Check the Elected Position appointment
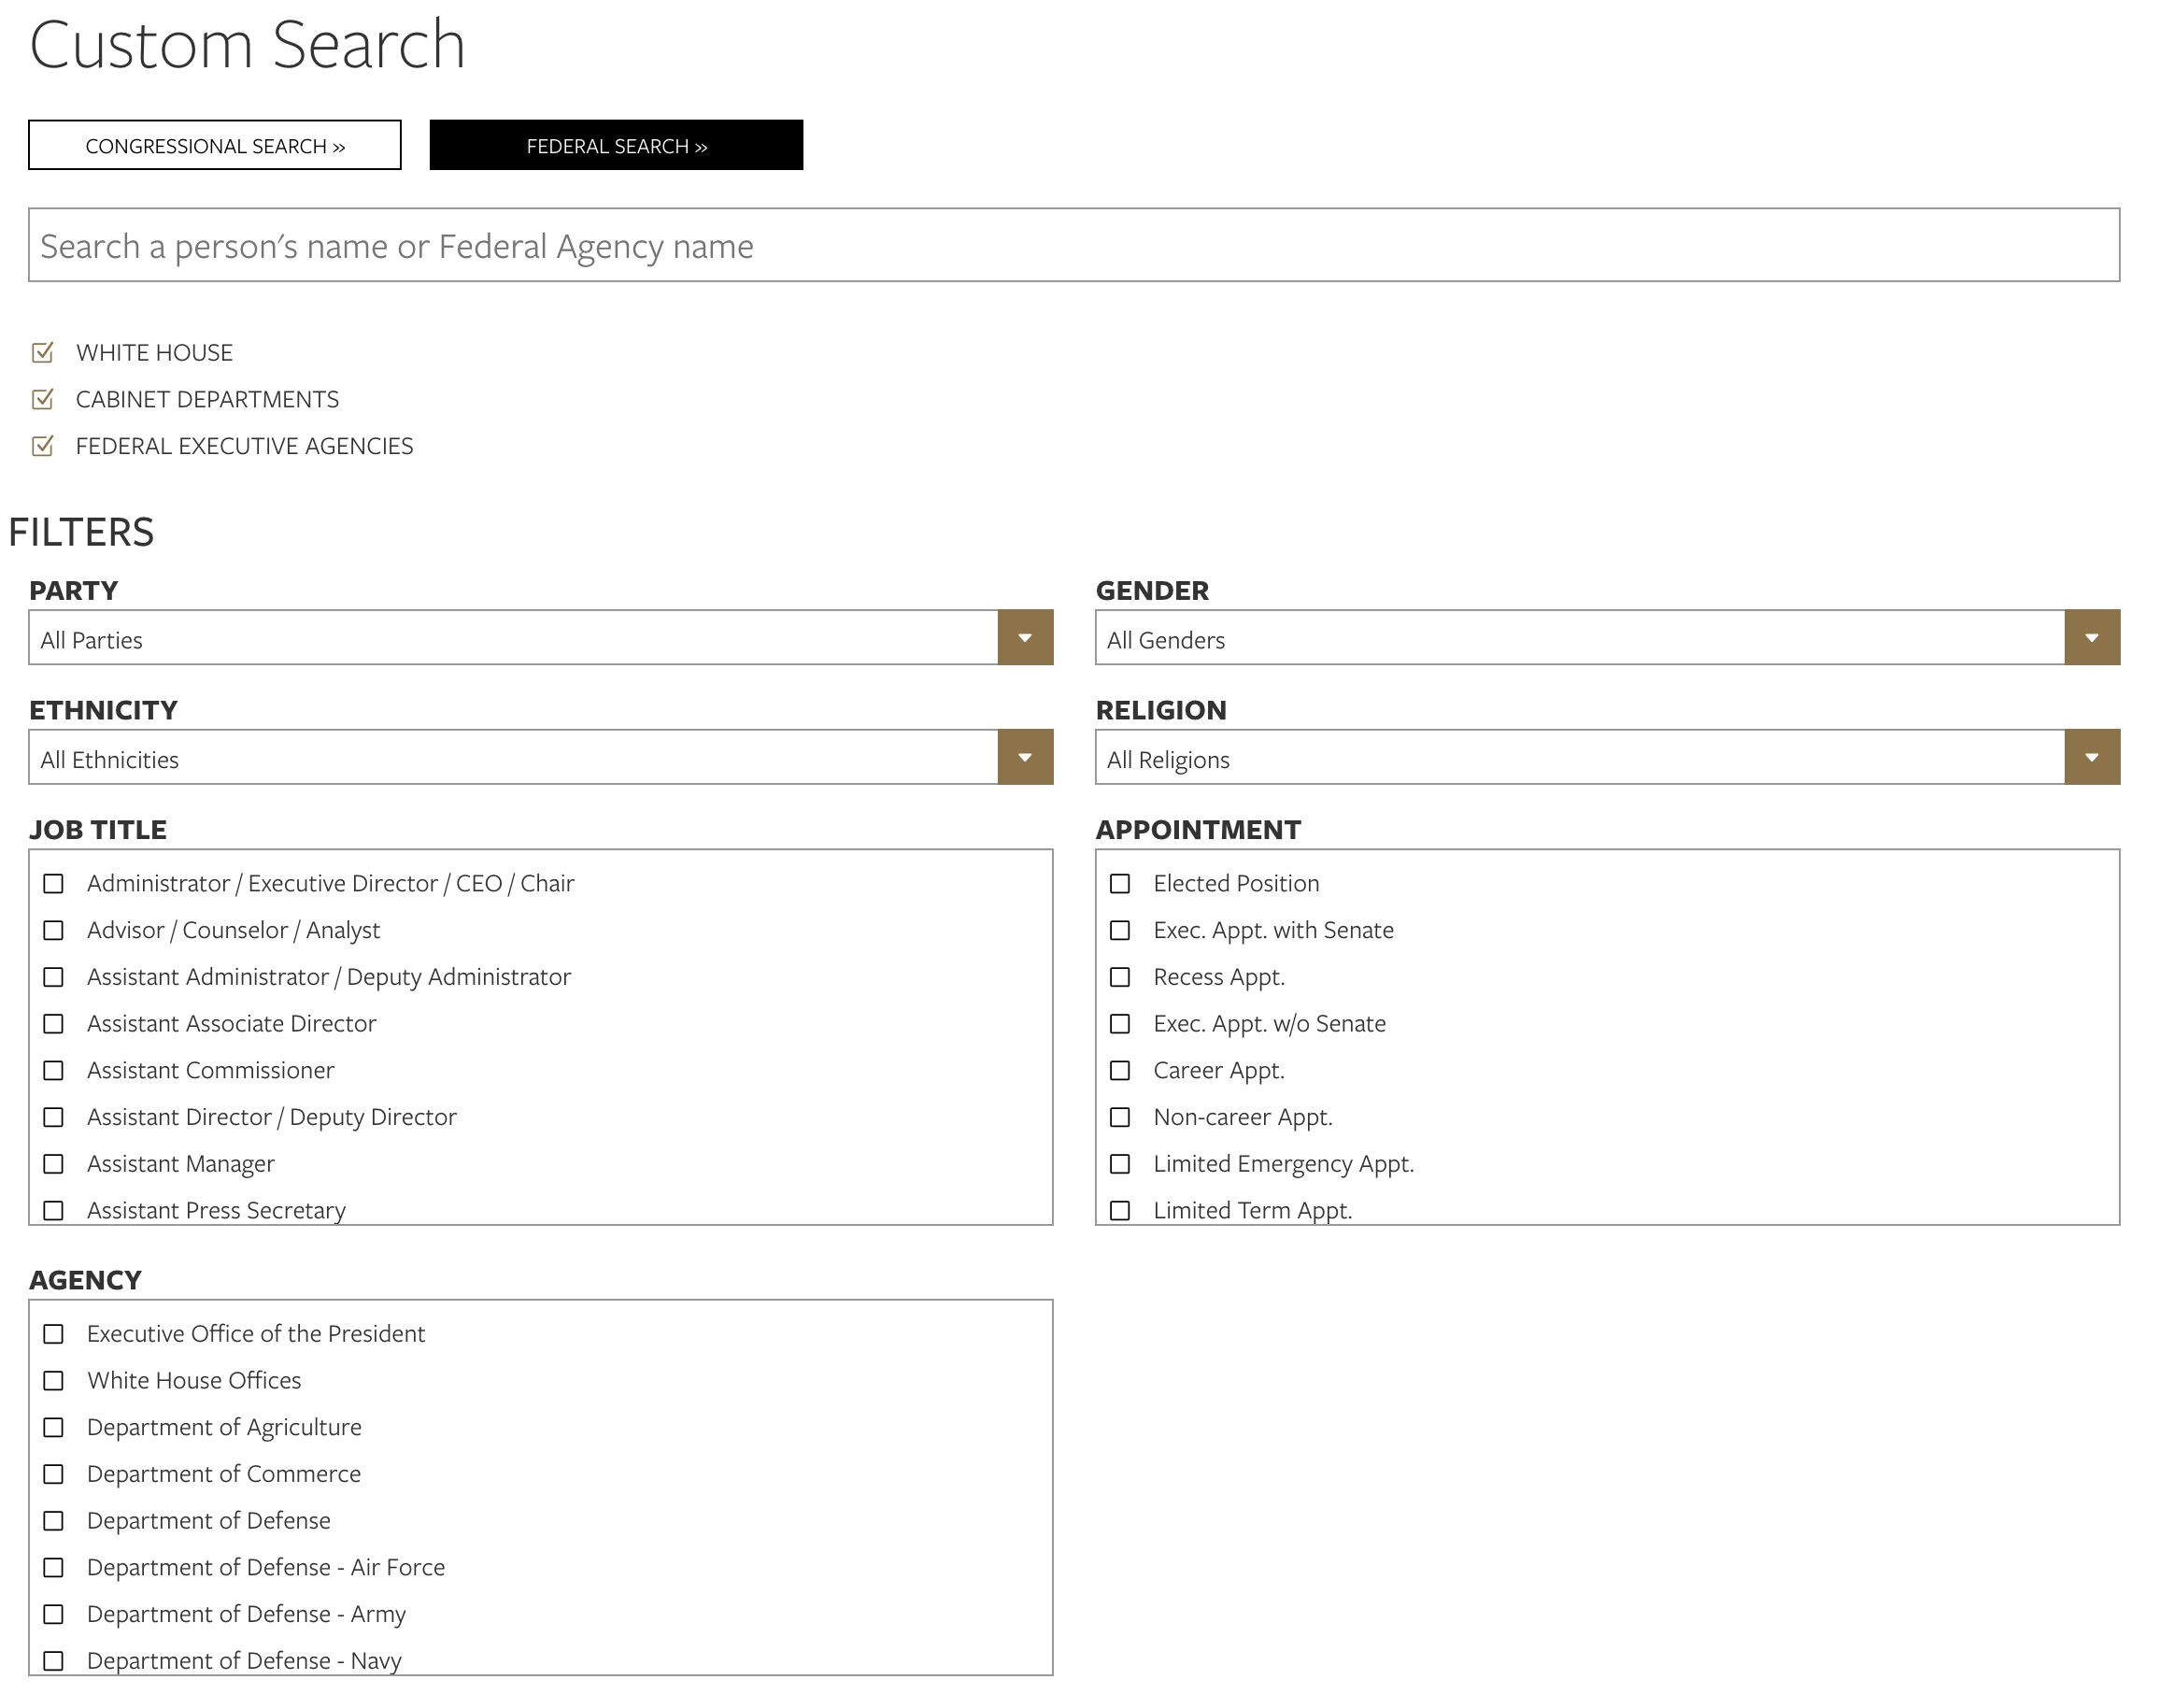This screenshot has height=1708, width=2160. (1121, 884)
